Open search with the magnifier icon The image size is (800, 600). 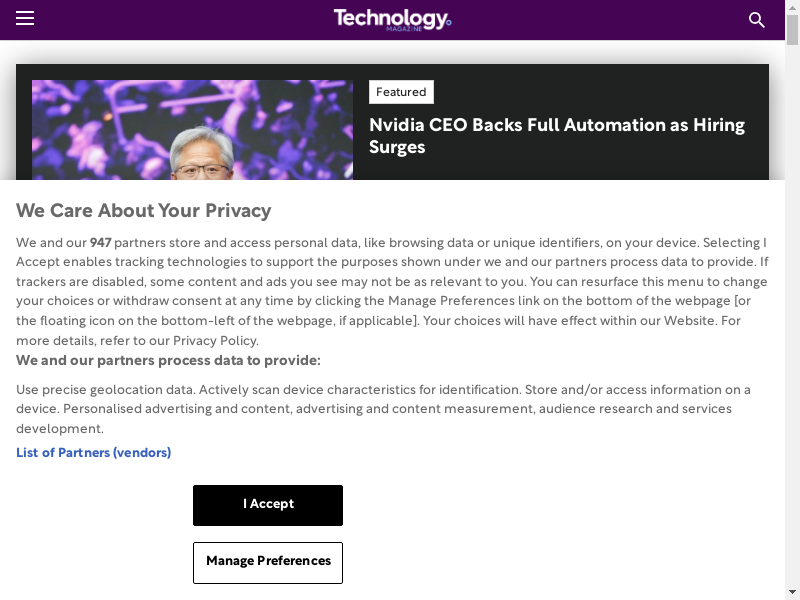tap(757, 20)
